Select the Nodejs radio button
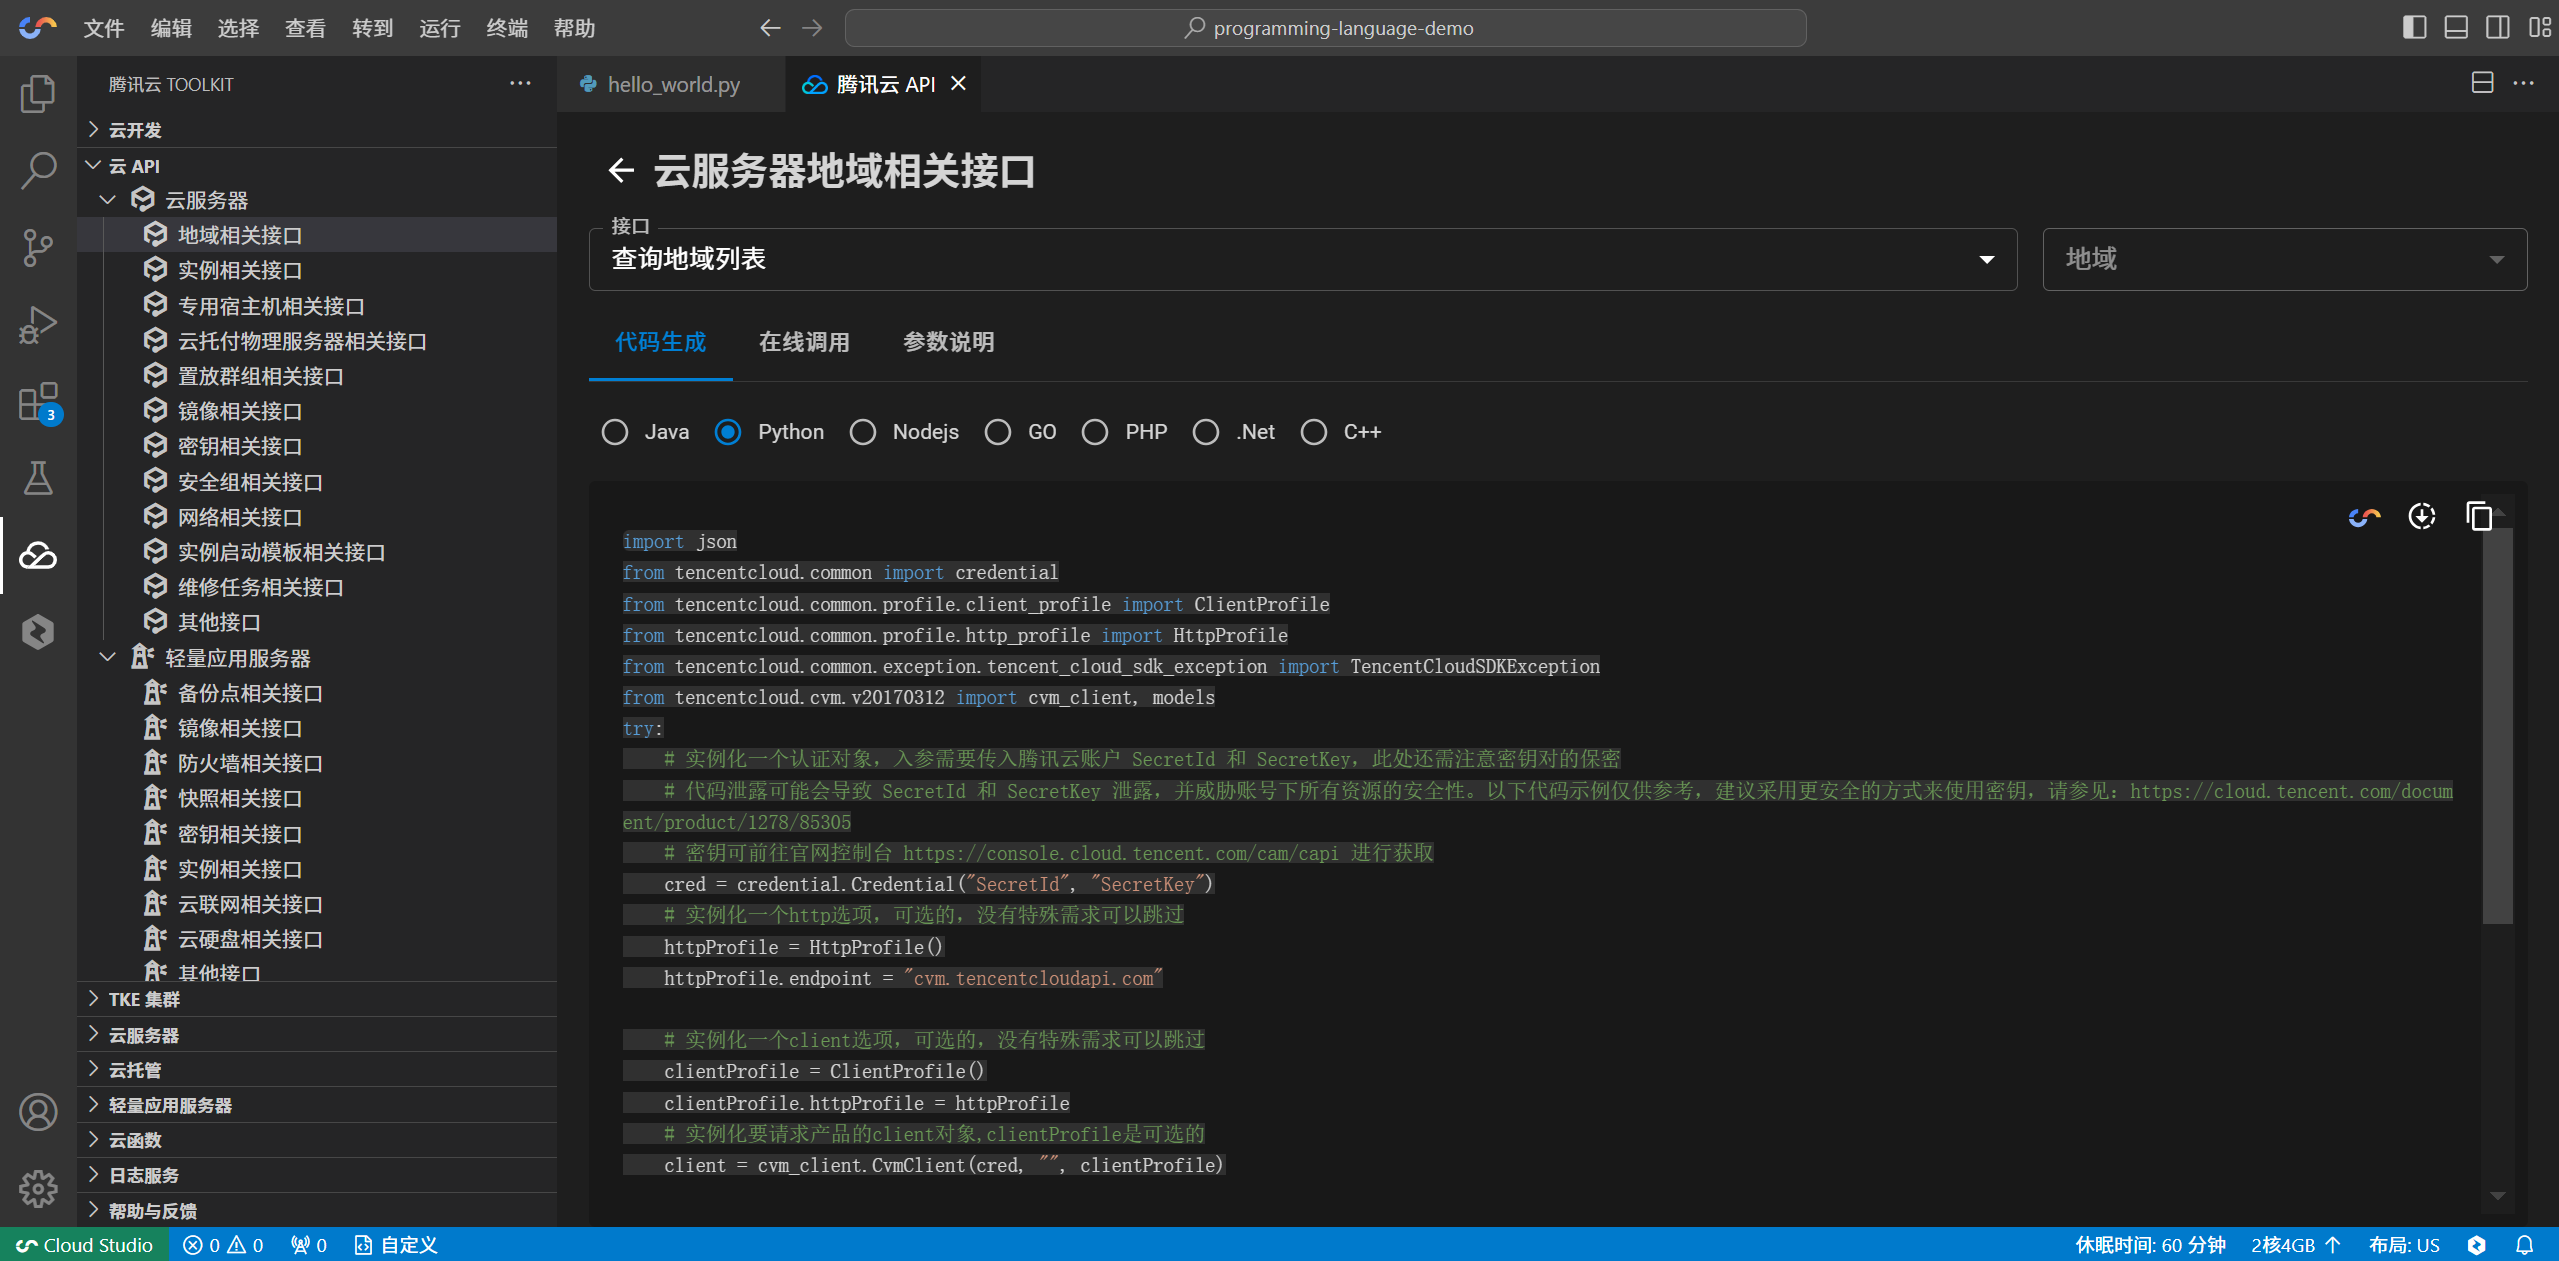 coord(863,432)
